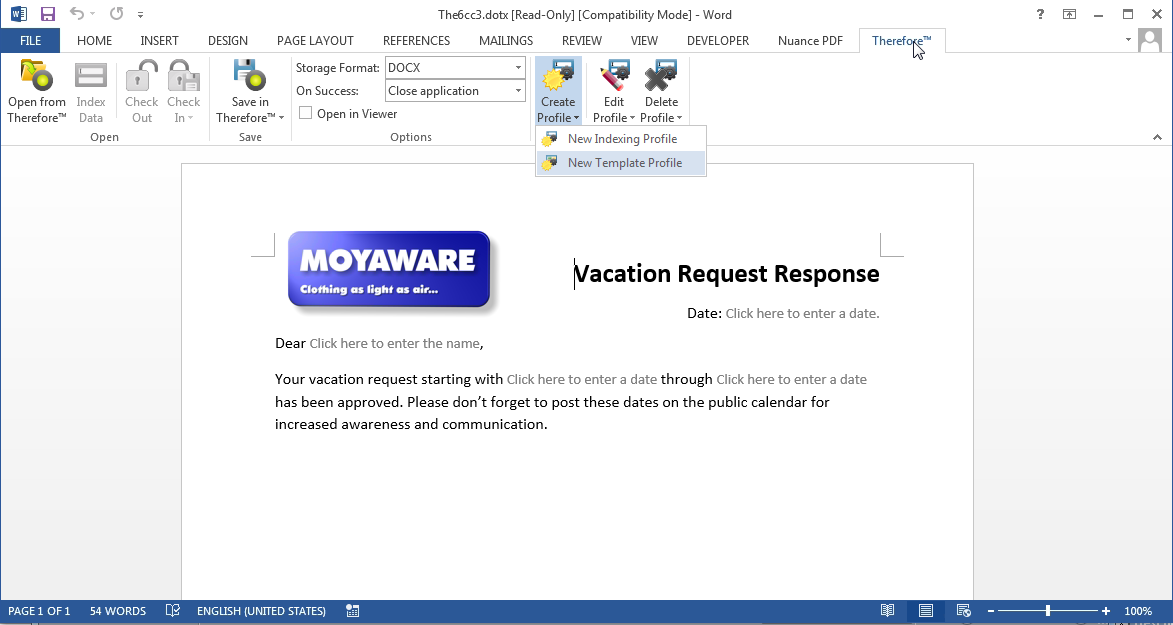Select the Open from Therefore tool

tap(36, 90)
